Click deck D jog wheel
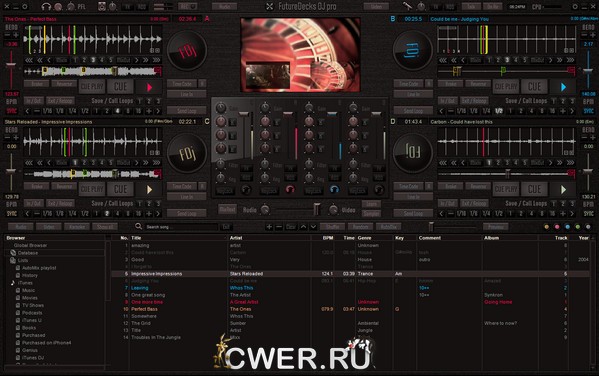The image size is (599, 376). (413, 153)
